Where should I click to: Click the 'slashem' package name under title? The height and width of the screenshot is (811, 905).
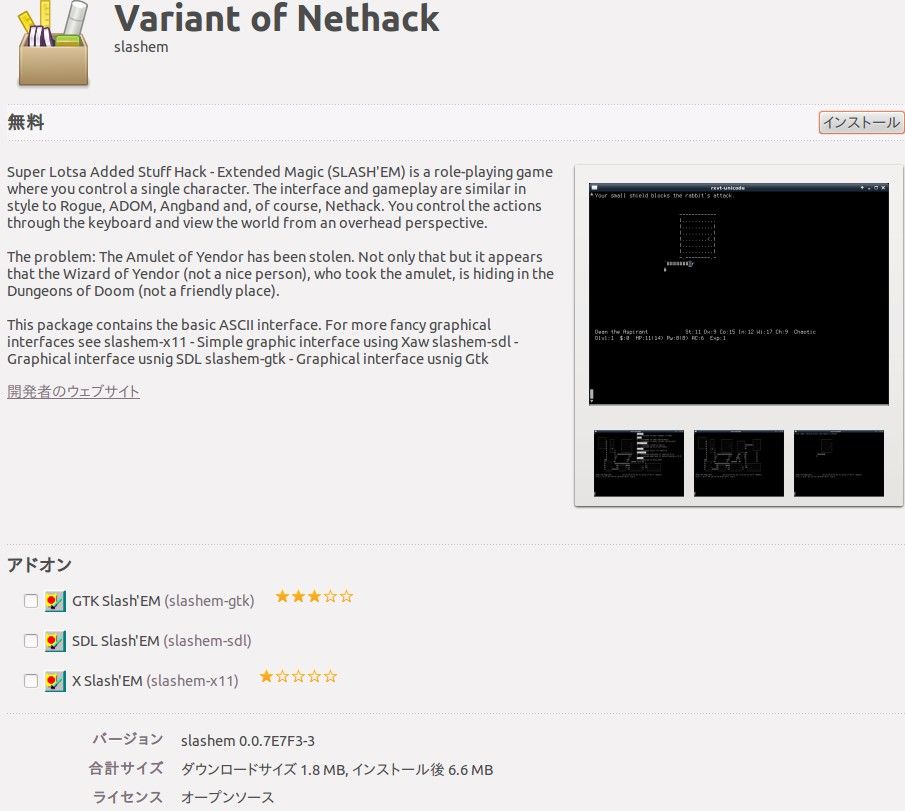141,47
